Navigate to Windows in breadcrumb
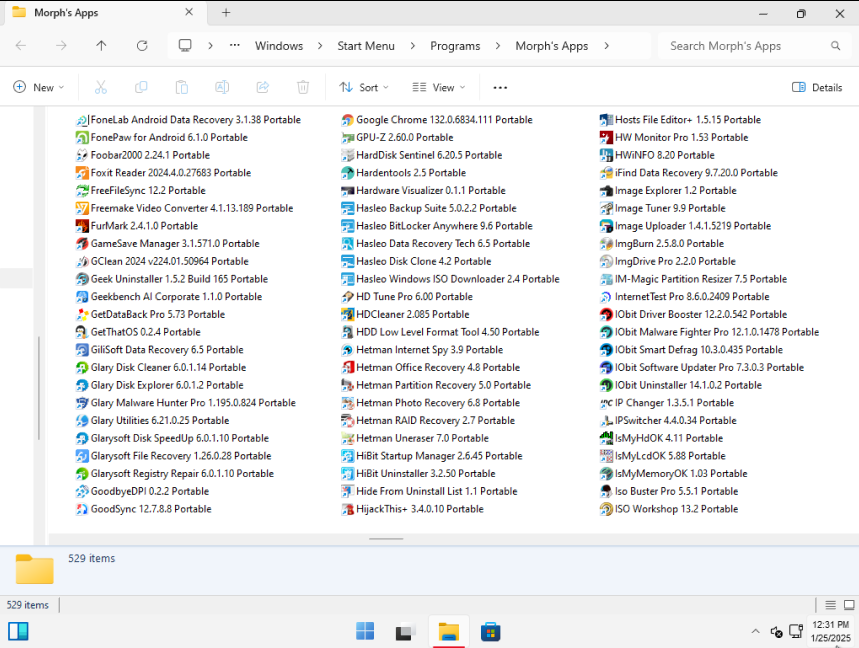Viewport: 859px width, 648px height. (279, 46)
